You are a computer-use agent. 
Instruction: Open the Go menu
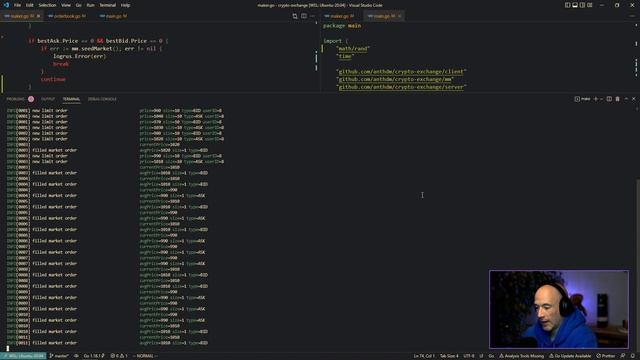pos(78,5)
